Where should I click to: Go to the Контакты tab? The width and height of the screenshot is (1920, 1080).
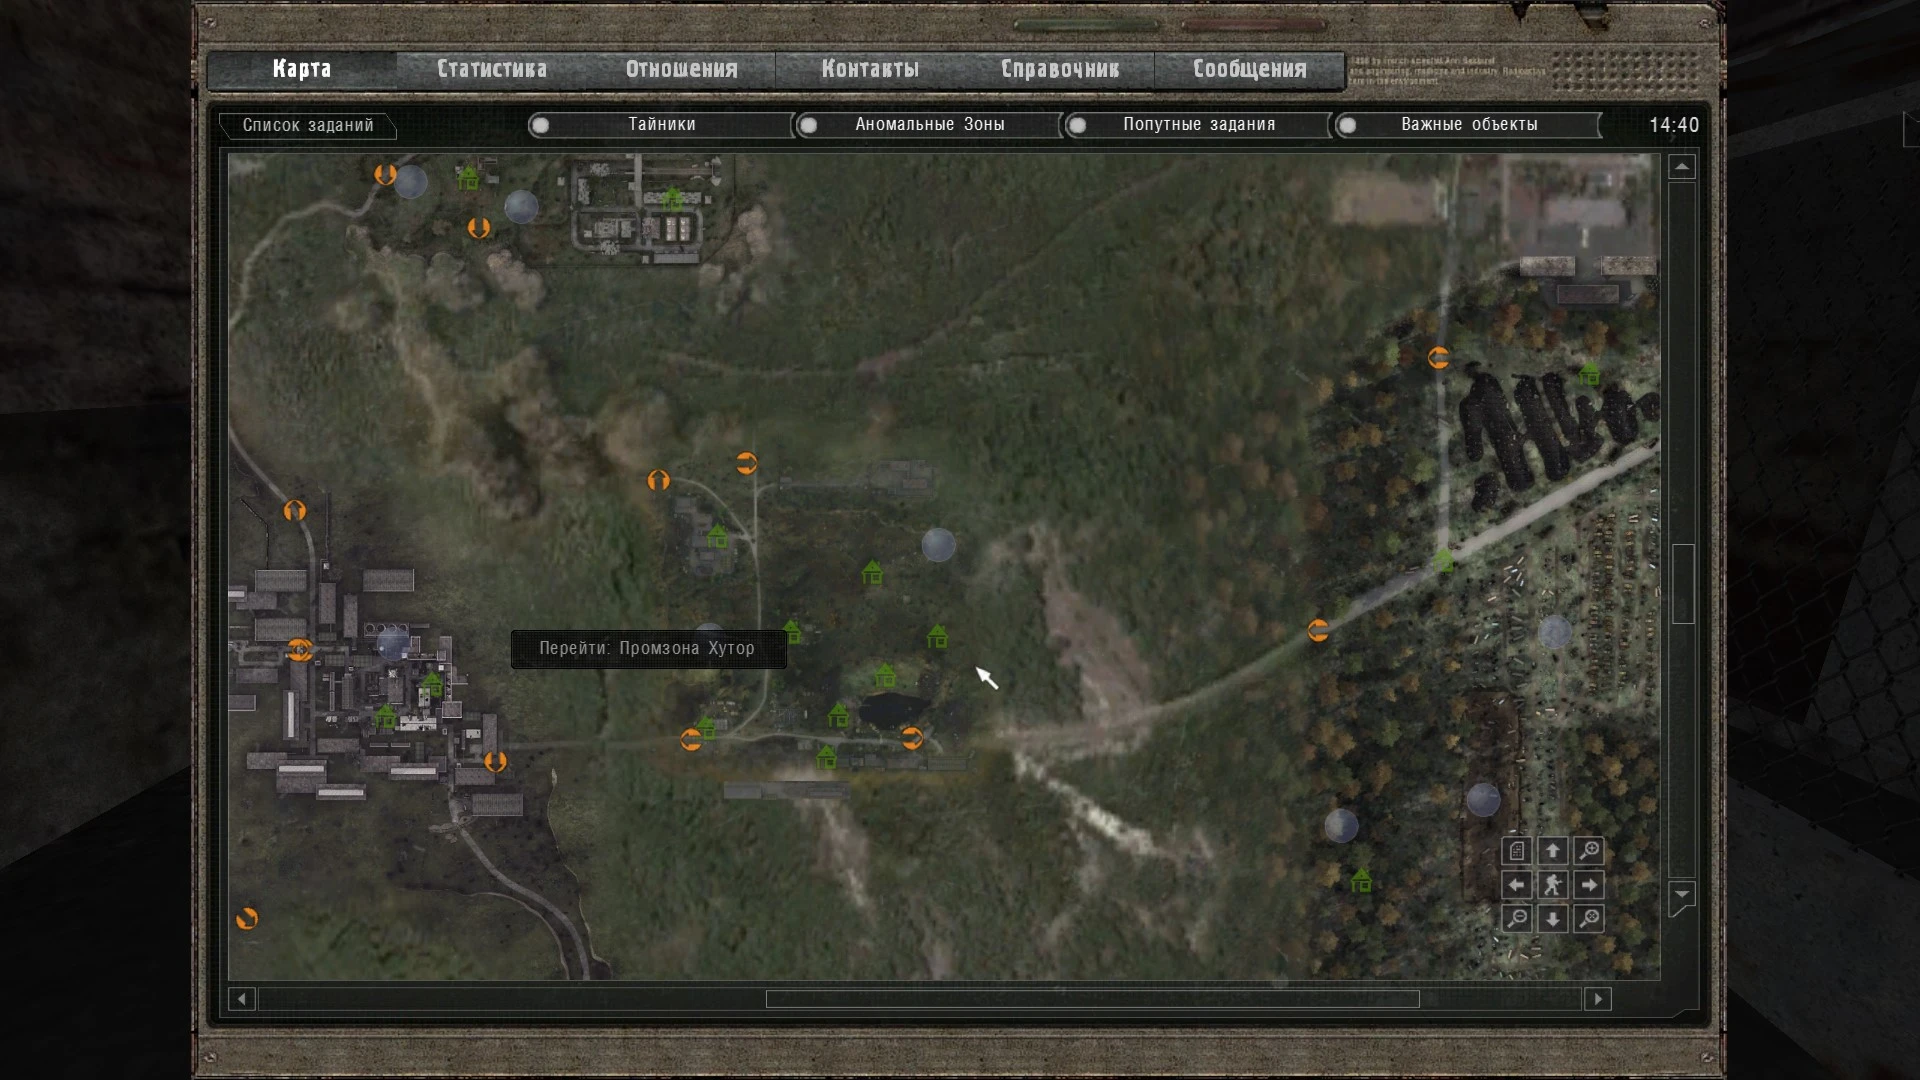coord(870,69)
